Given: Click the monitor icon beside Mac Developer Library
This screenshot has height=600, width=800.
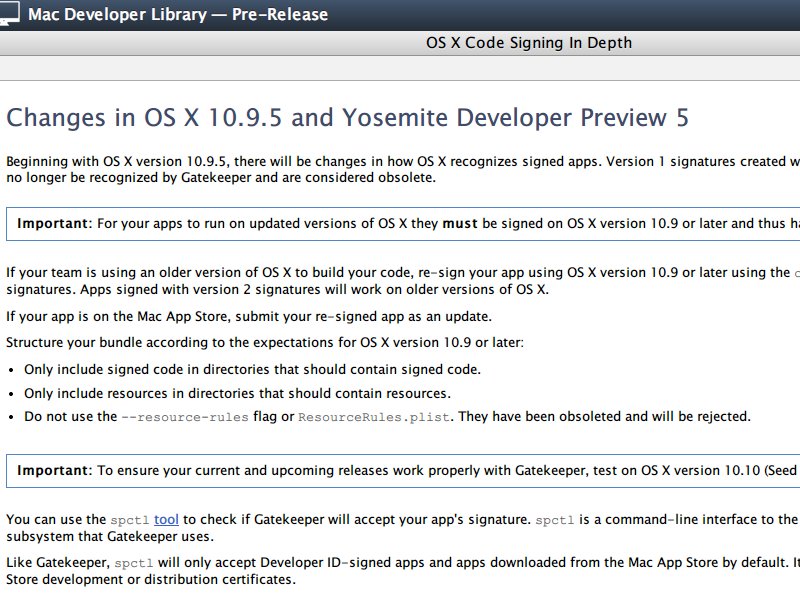Looking at the screenshot, I should [x=10, y=13].
